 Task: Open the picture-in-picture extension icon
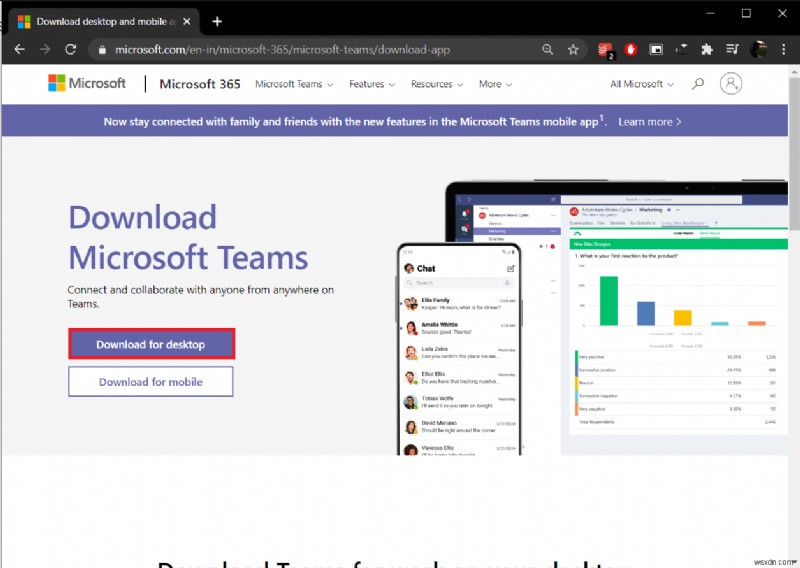(x=656, y=50)
